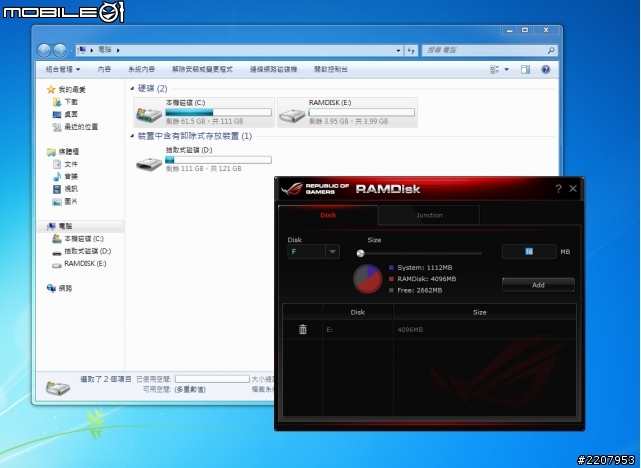Delete the E: RAMDisk with trash icon

pyautogui.click(x=303, y=329)
